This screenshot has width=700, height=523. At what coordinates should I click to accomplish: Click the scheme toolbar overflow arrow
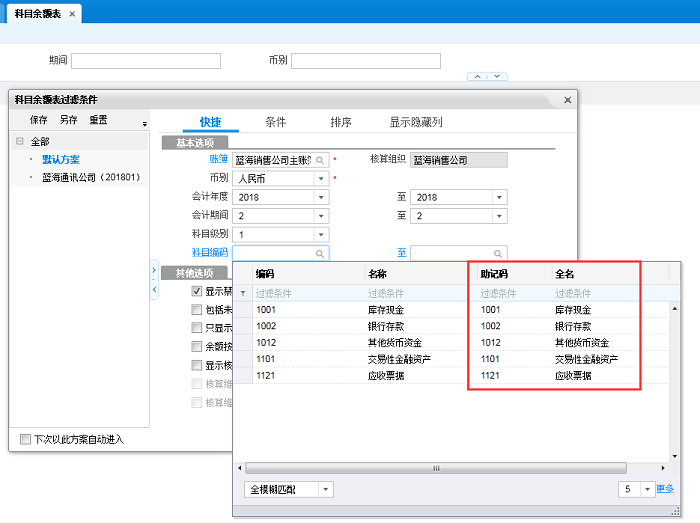[x=144, y=124]
